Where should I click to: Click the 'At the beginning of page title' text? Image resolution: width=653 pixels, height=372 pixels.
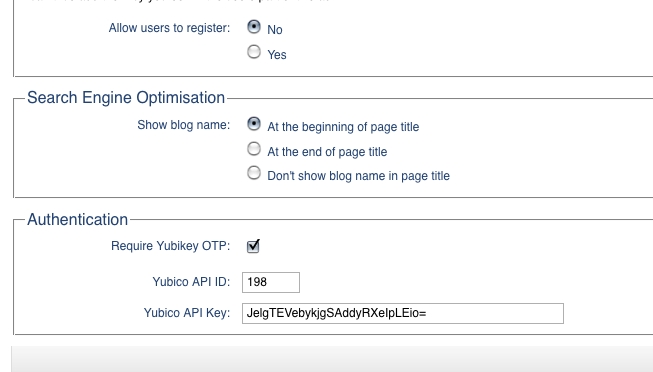343,127
